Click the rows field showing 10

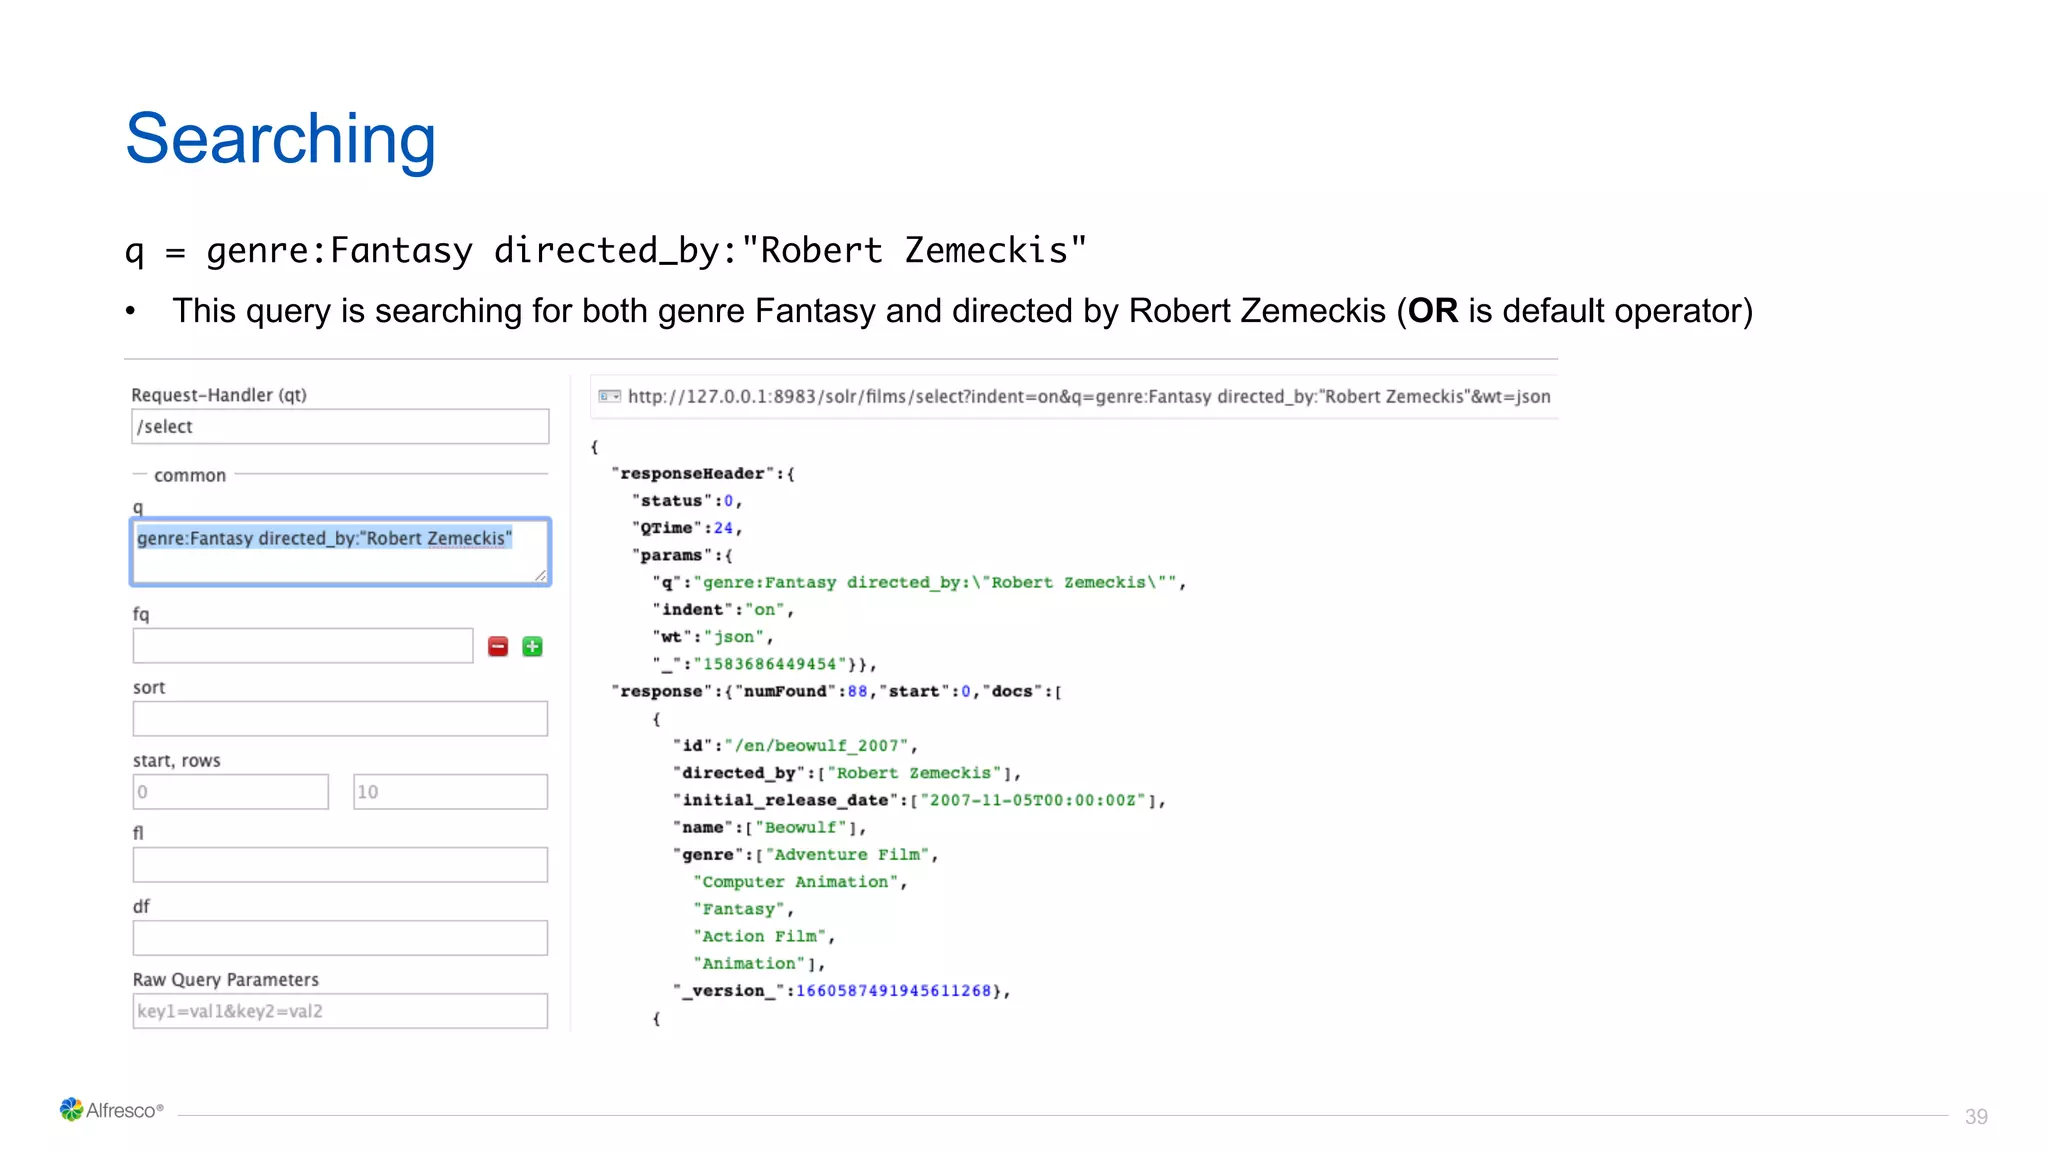[x=450, y=792]
